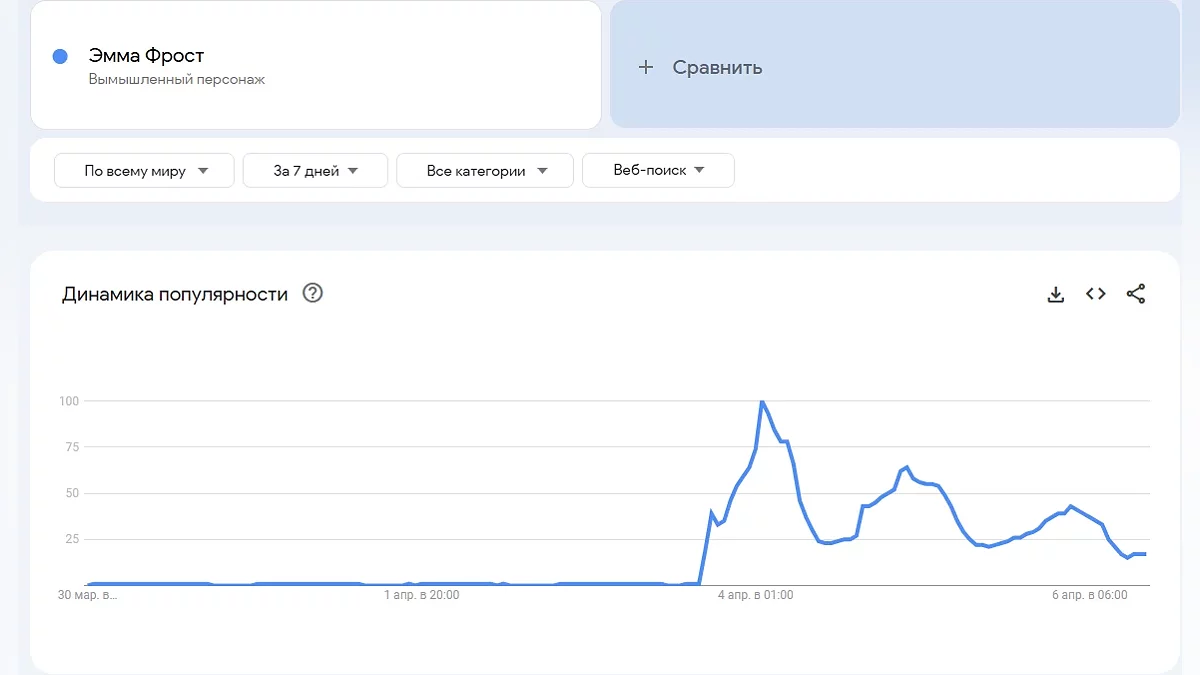The height and width of the screenshot is (675, 1200).
Task: Edit the Эмма Фрост search term
Action: coord(146,56)
